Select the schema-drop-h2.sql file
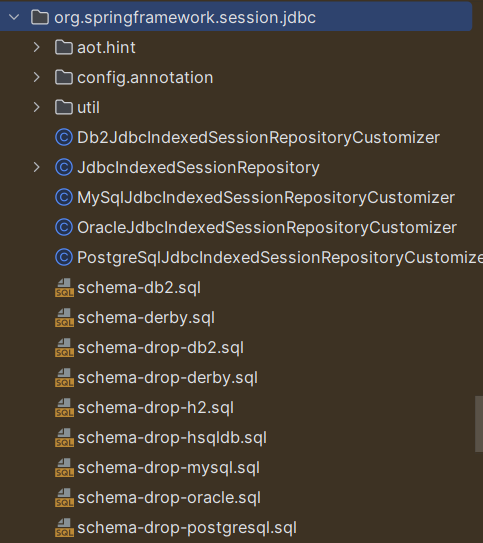This screenshot has height=543, width=483. [155, 408]
